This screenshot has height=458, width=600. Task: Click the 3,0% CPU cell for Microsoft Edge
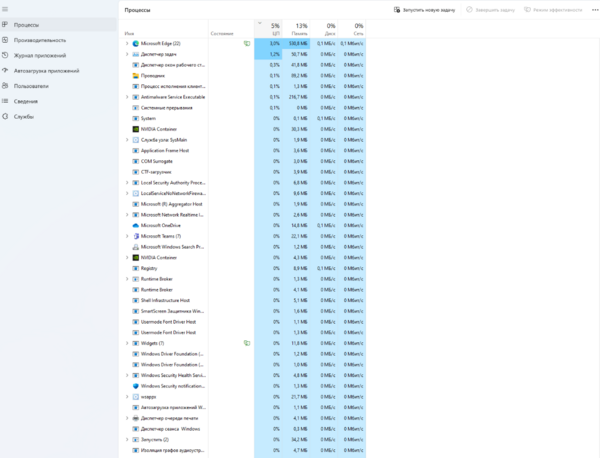coord(268,44)
